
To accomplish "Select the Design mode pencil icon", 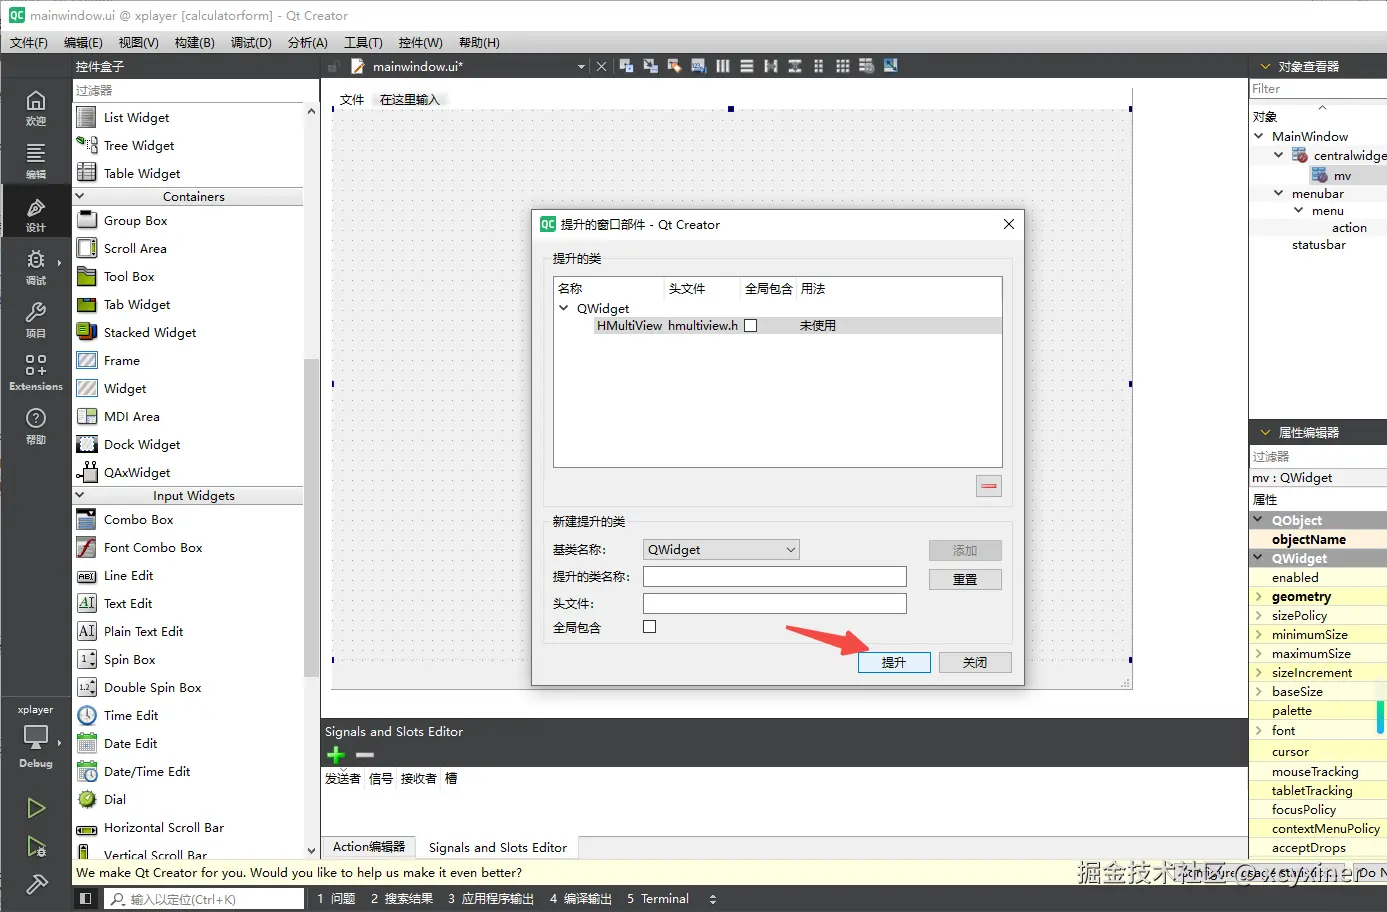I will pos(36,213).
